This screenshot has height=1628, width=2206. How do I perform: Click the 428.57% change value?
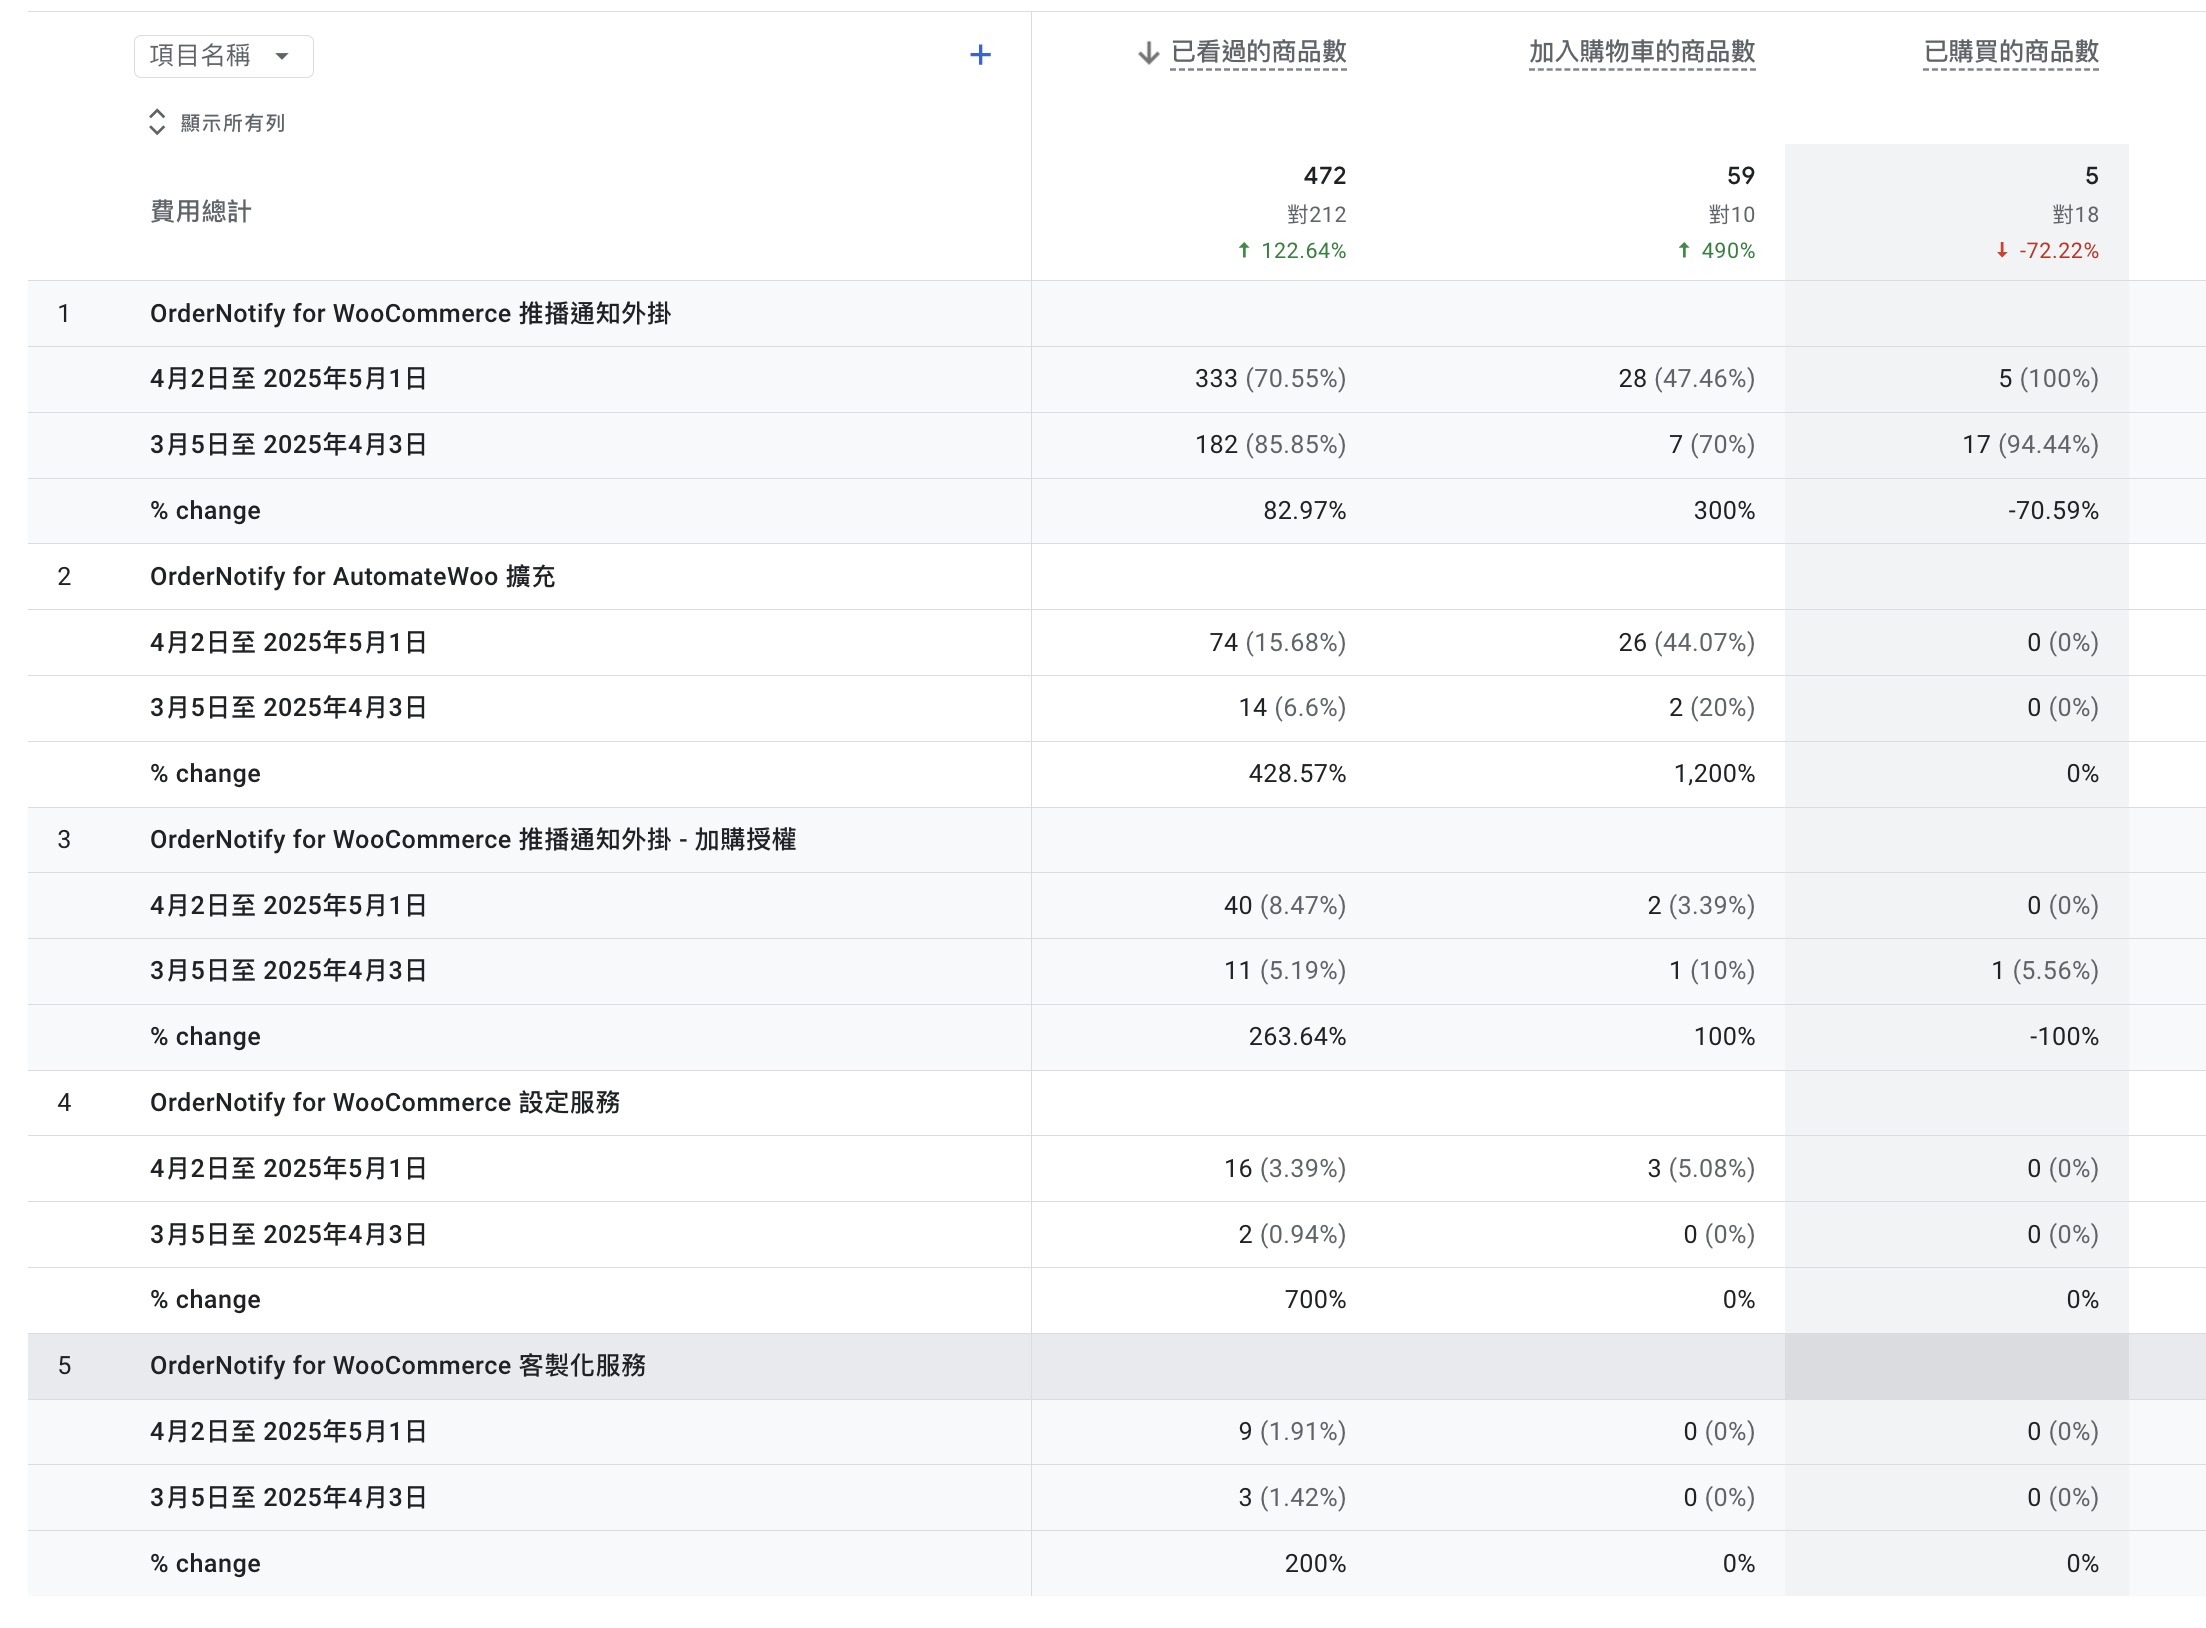pyautogui.click(x=1297, y=774)
